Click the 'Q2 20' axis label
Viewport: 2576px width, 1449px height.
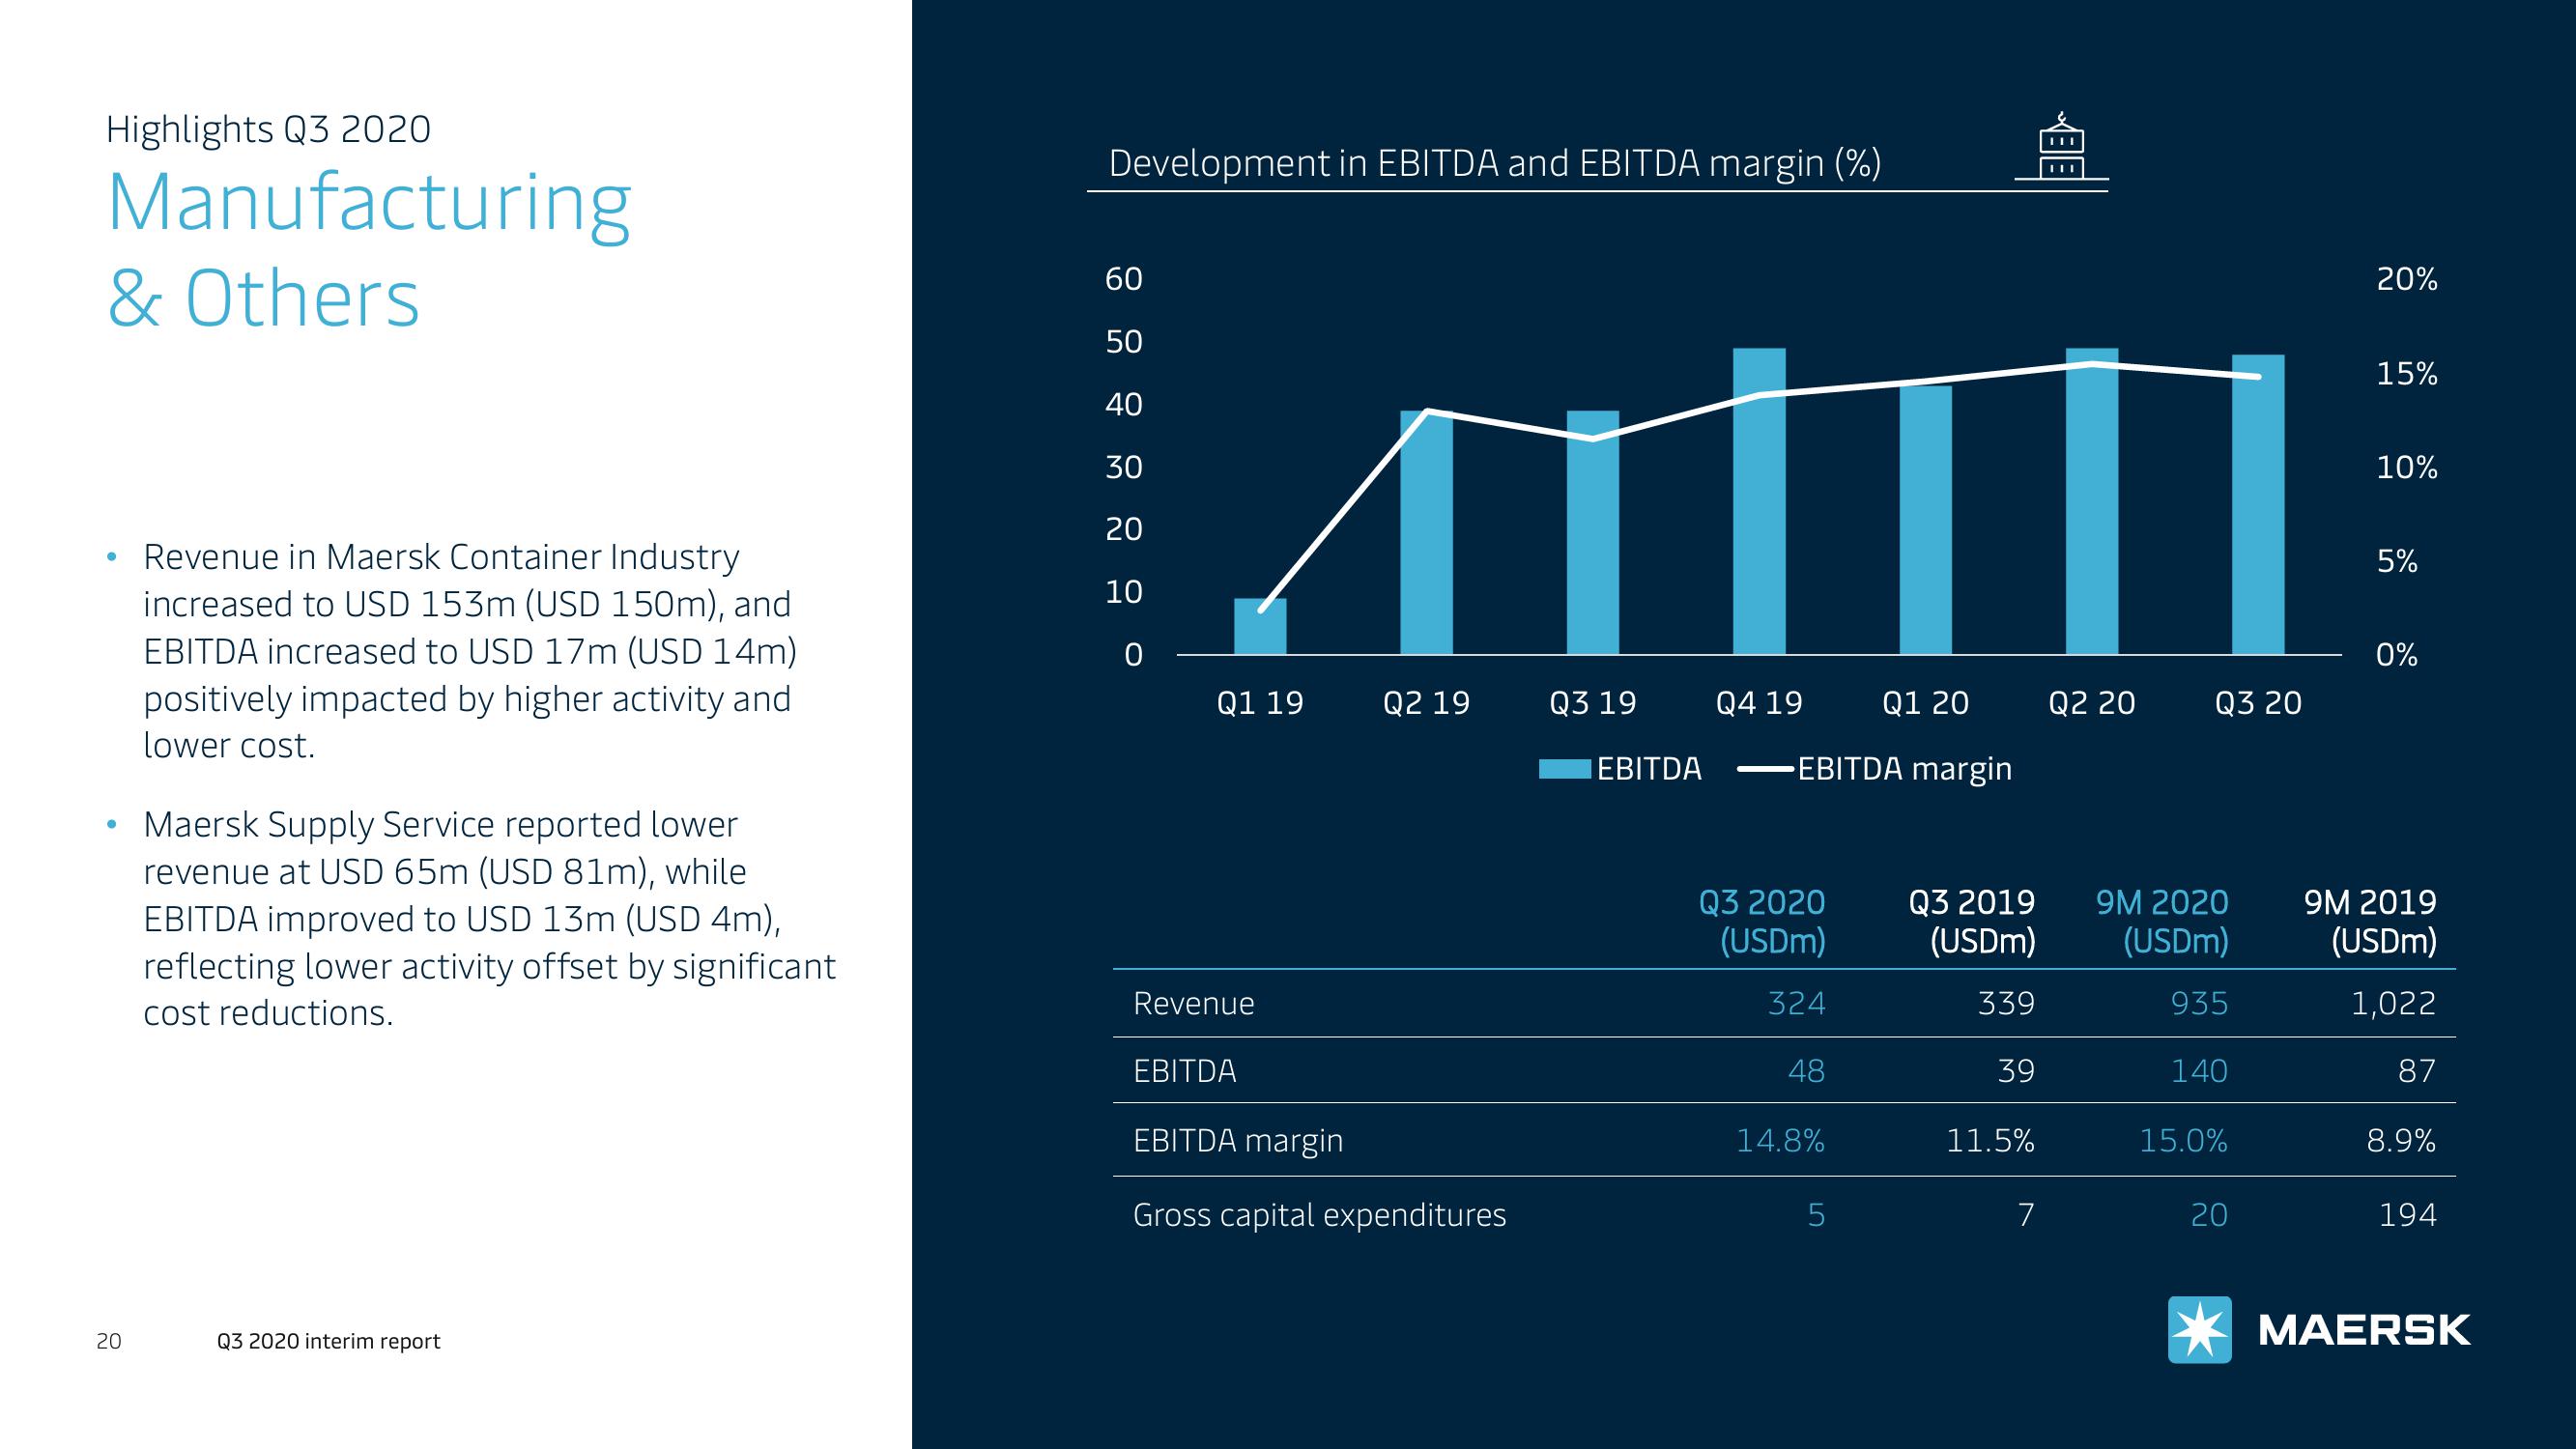(x=2091, y=703)
